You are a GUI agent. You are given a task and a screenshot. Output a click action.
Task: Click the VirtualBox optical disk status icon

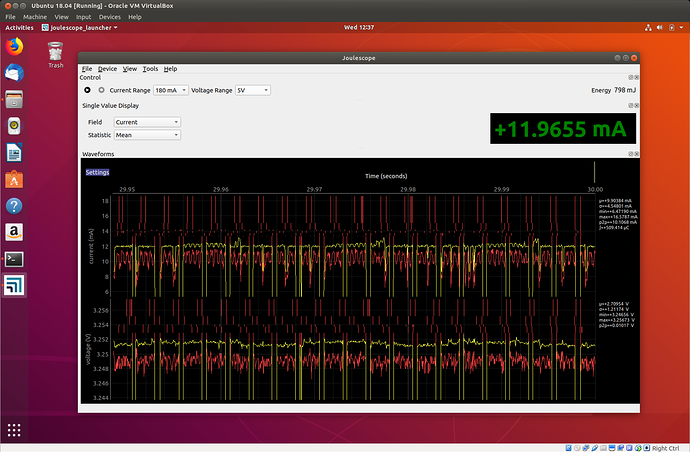[577, 448]
